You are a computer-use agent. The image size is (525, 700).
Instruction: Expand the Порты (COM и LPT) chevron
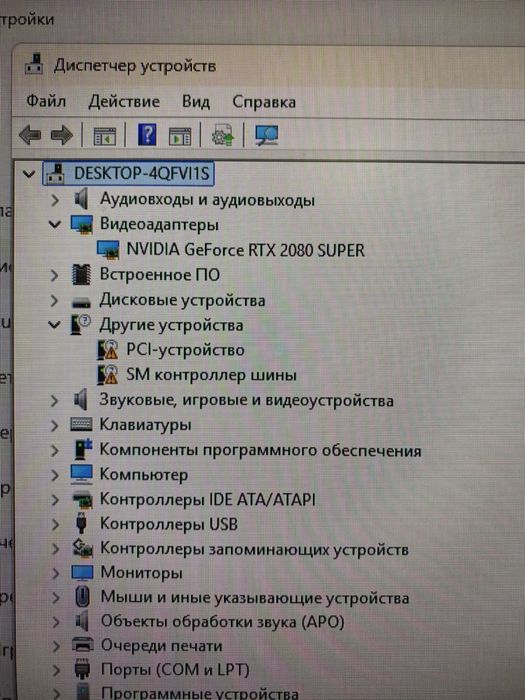pyautogui.click(x=56, y=670)
